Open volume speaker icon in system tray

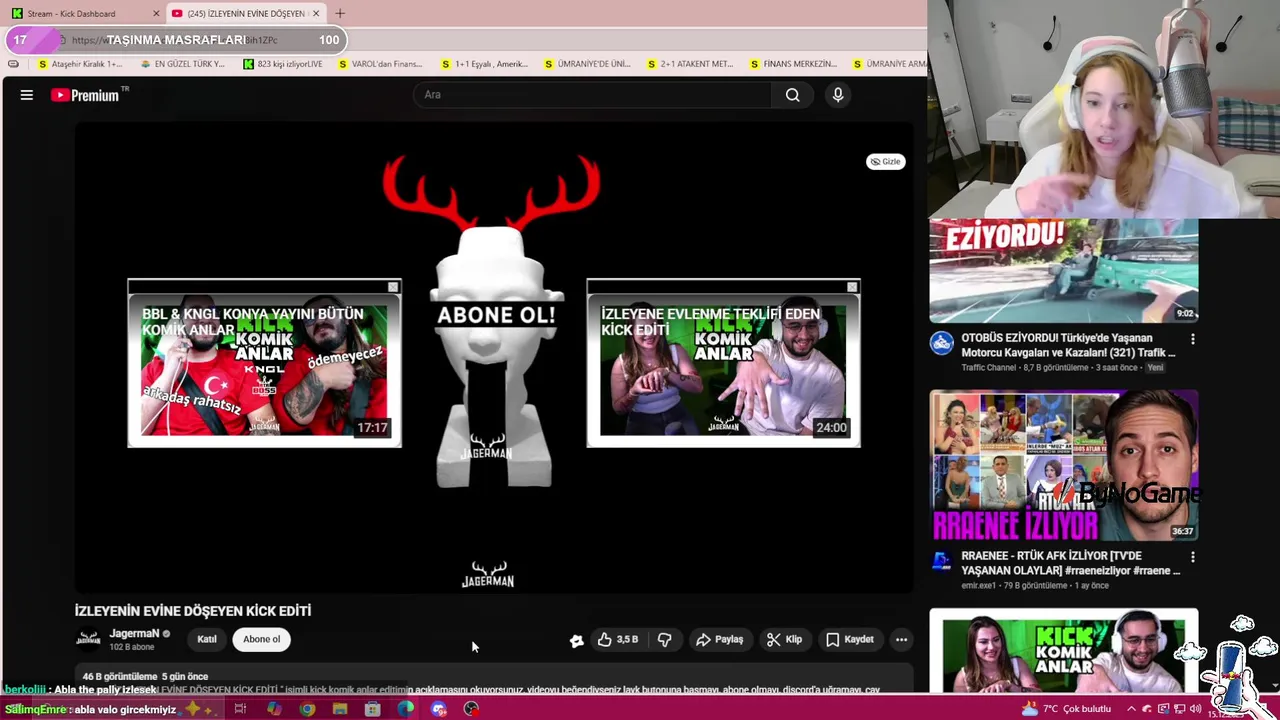(1195, 709)
